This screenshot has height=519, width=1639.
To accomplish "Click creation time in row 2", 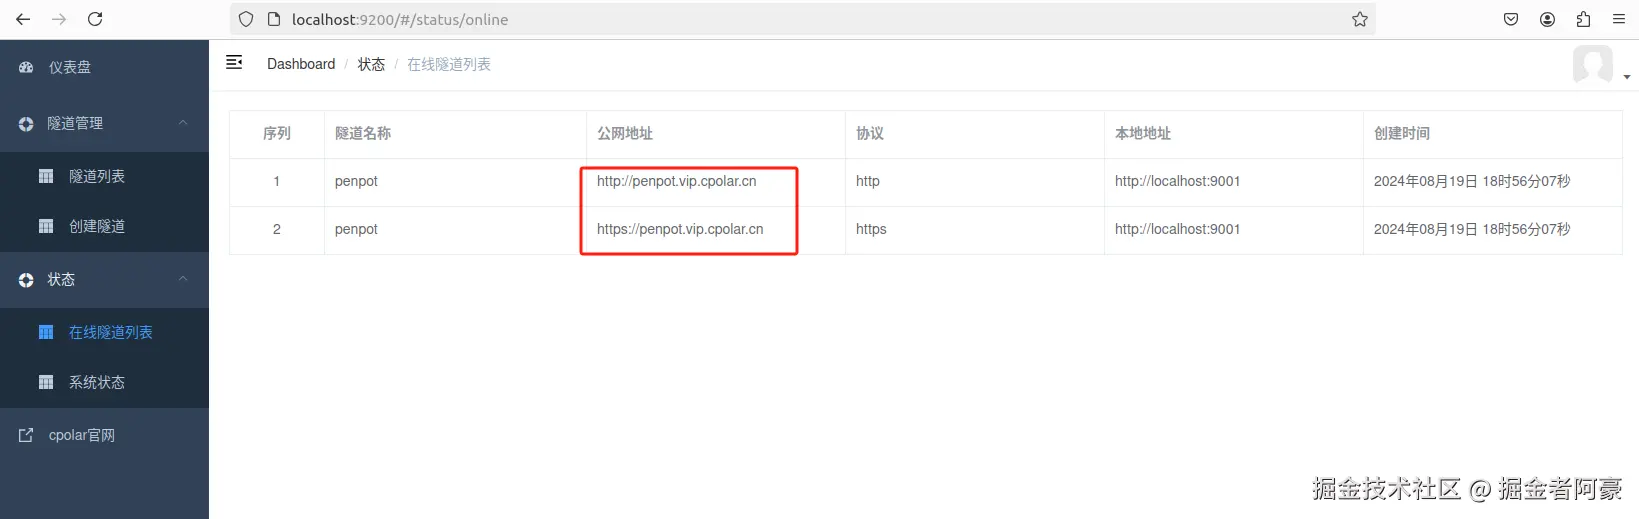I will 1472,229.
